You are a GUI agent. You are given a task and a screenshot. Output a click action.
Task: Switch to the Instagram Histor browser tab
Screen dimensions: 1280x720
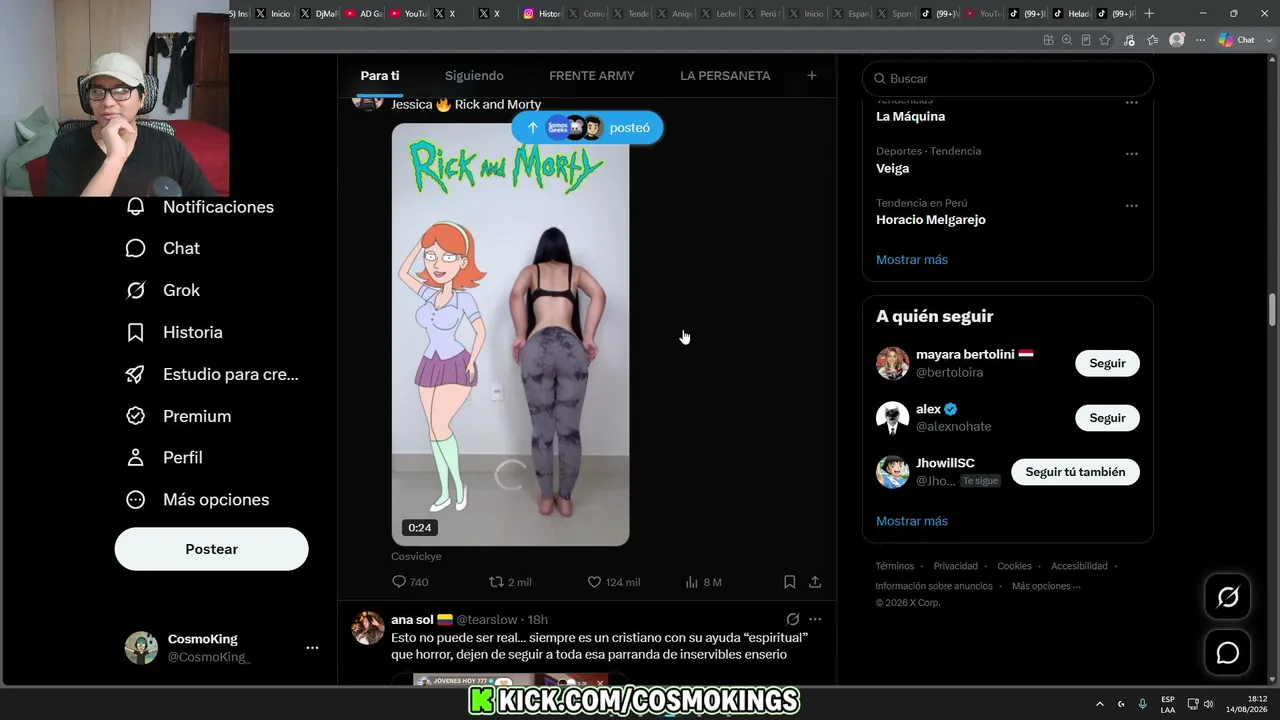[x=543, y=14]
